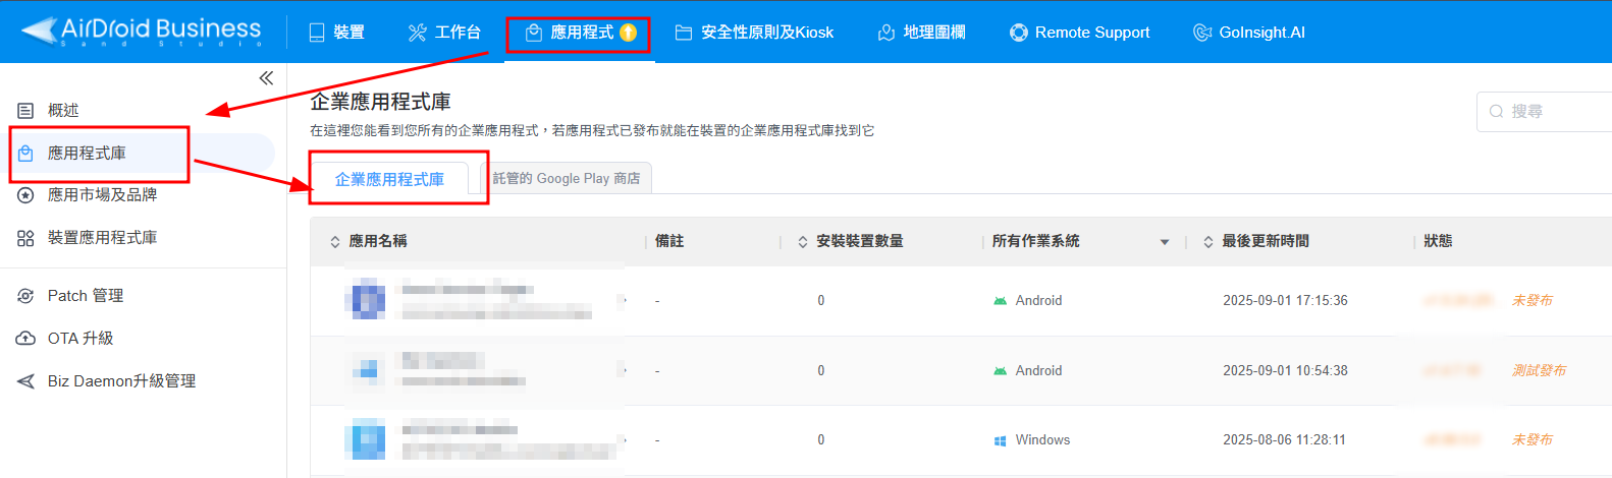Click the yellow alert badge on 應用程式
Viewport: 1612px width, 478px height.
628,32
